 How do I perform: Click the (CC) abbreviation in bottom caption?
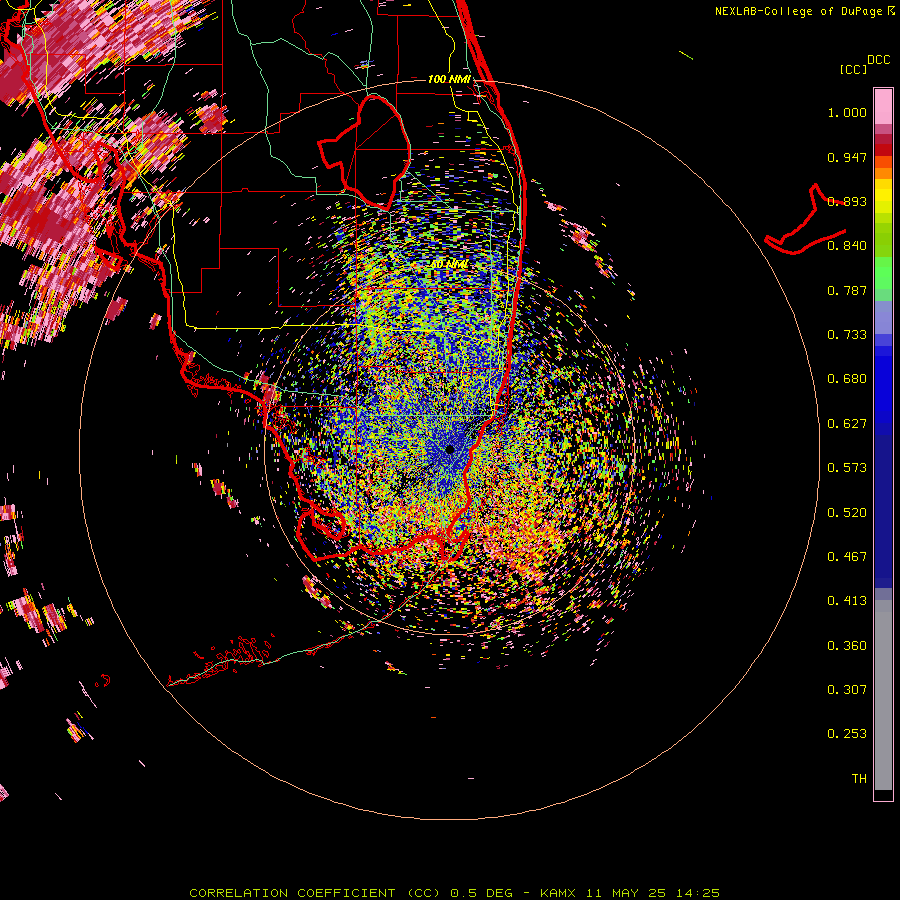click(423, 893)
